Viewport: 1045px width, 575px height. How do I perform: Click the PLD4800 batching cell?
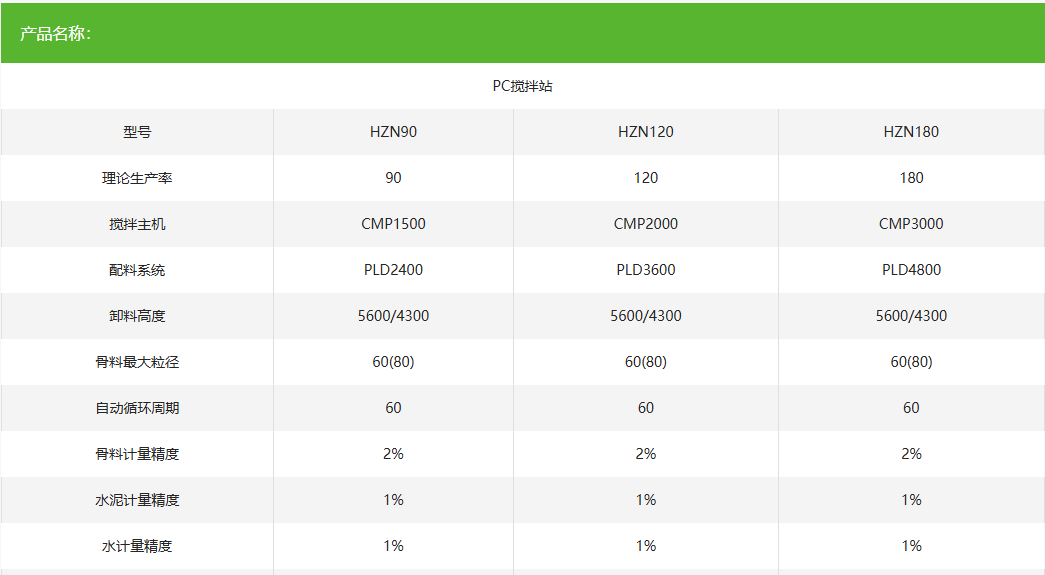tap(911, 270)
